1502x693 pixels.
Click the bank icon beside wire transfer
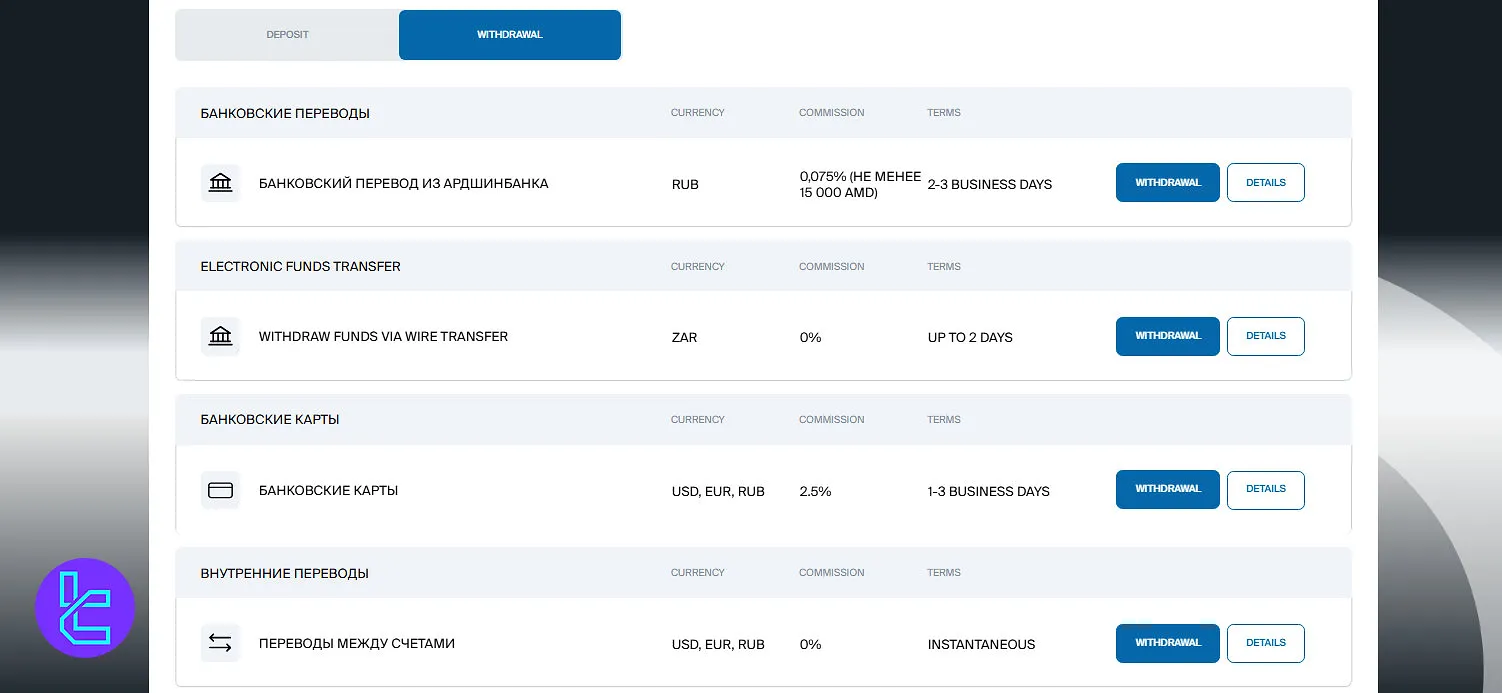tap(220, 337)
